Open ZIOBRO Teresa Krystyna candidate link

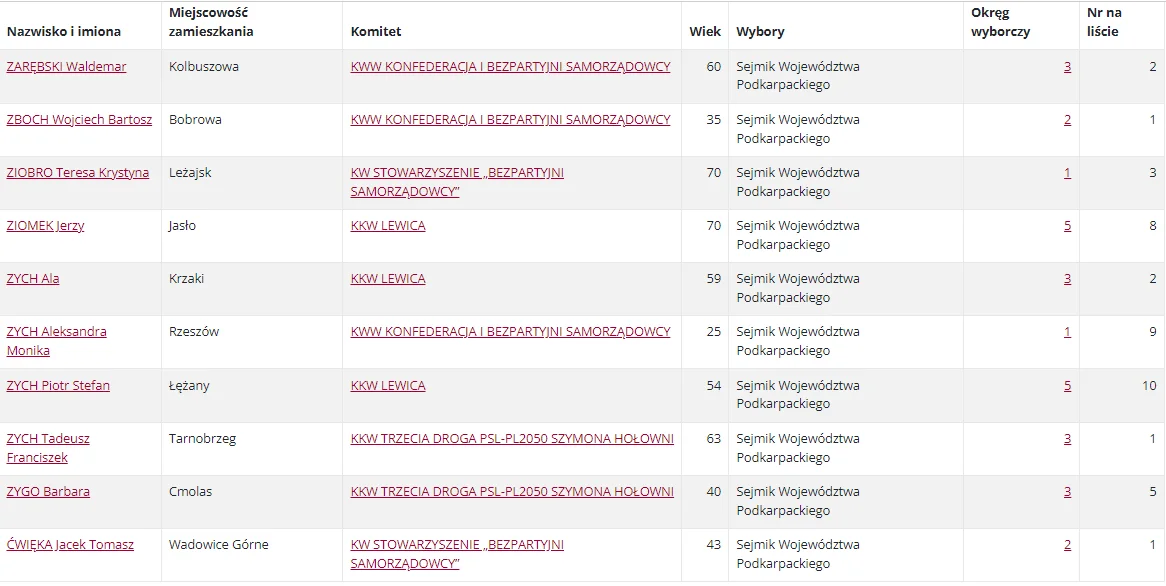[78, 173]
